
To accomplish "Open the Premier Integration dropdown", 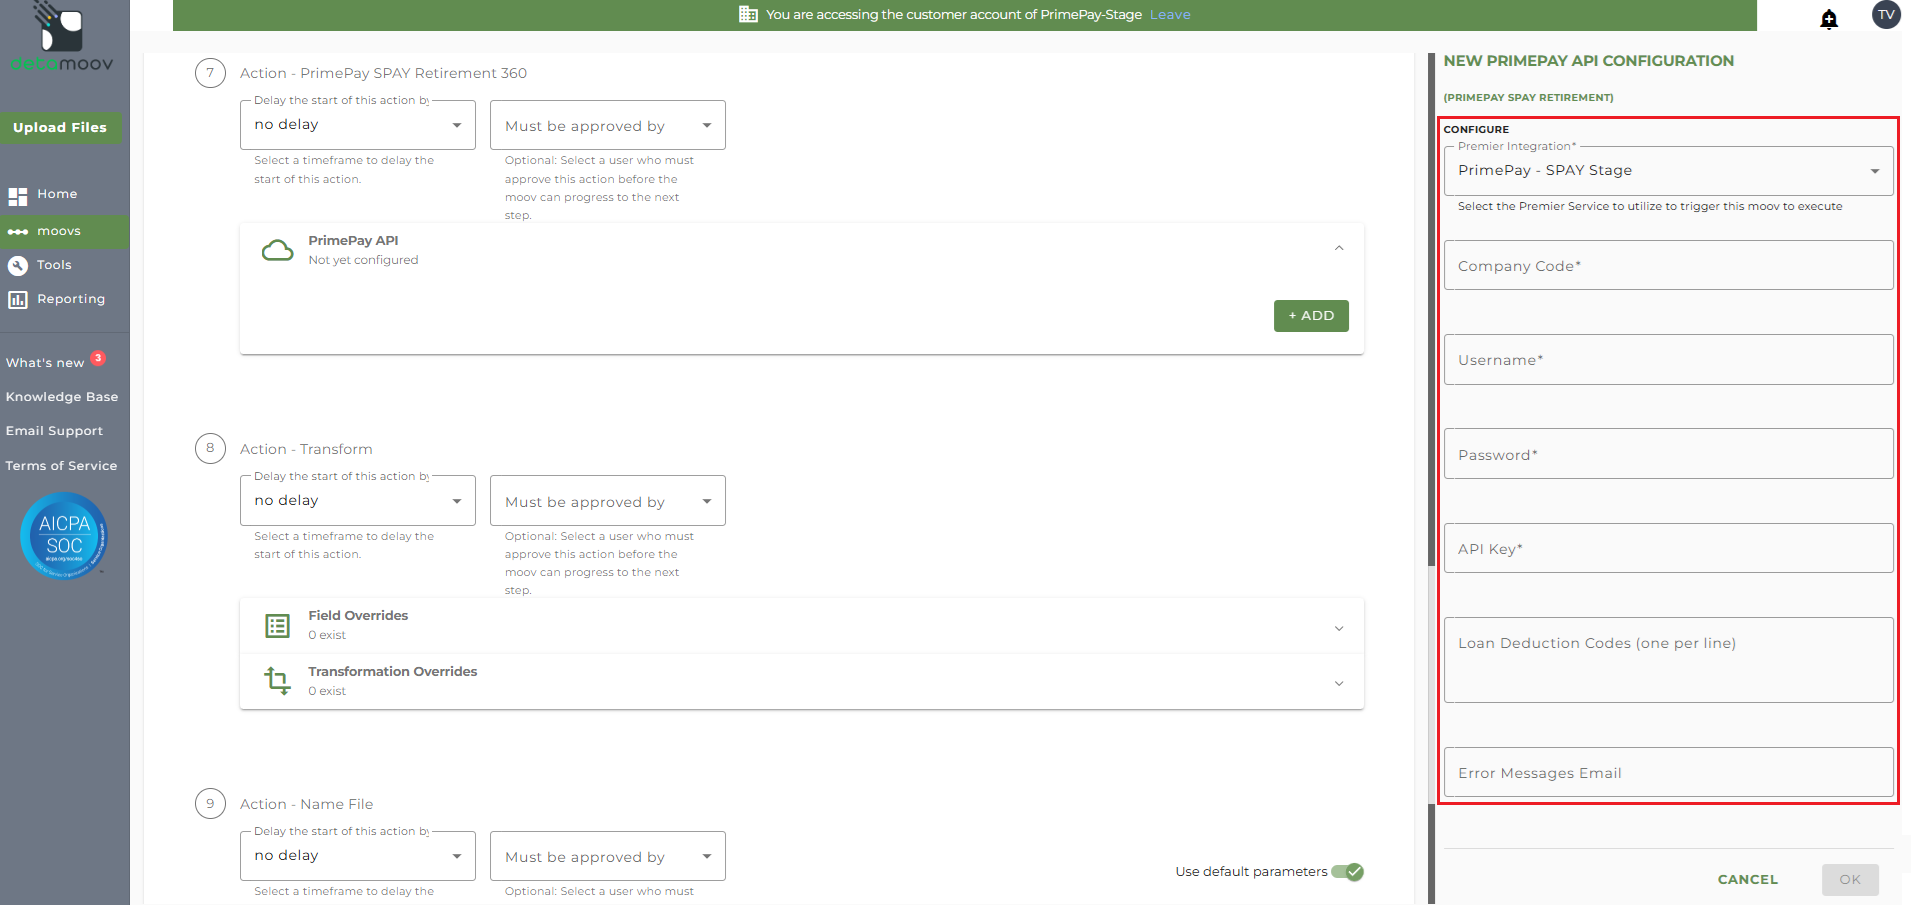I will [x=1669, y=171].
